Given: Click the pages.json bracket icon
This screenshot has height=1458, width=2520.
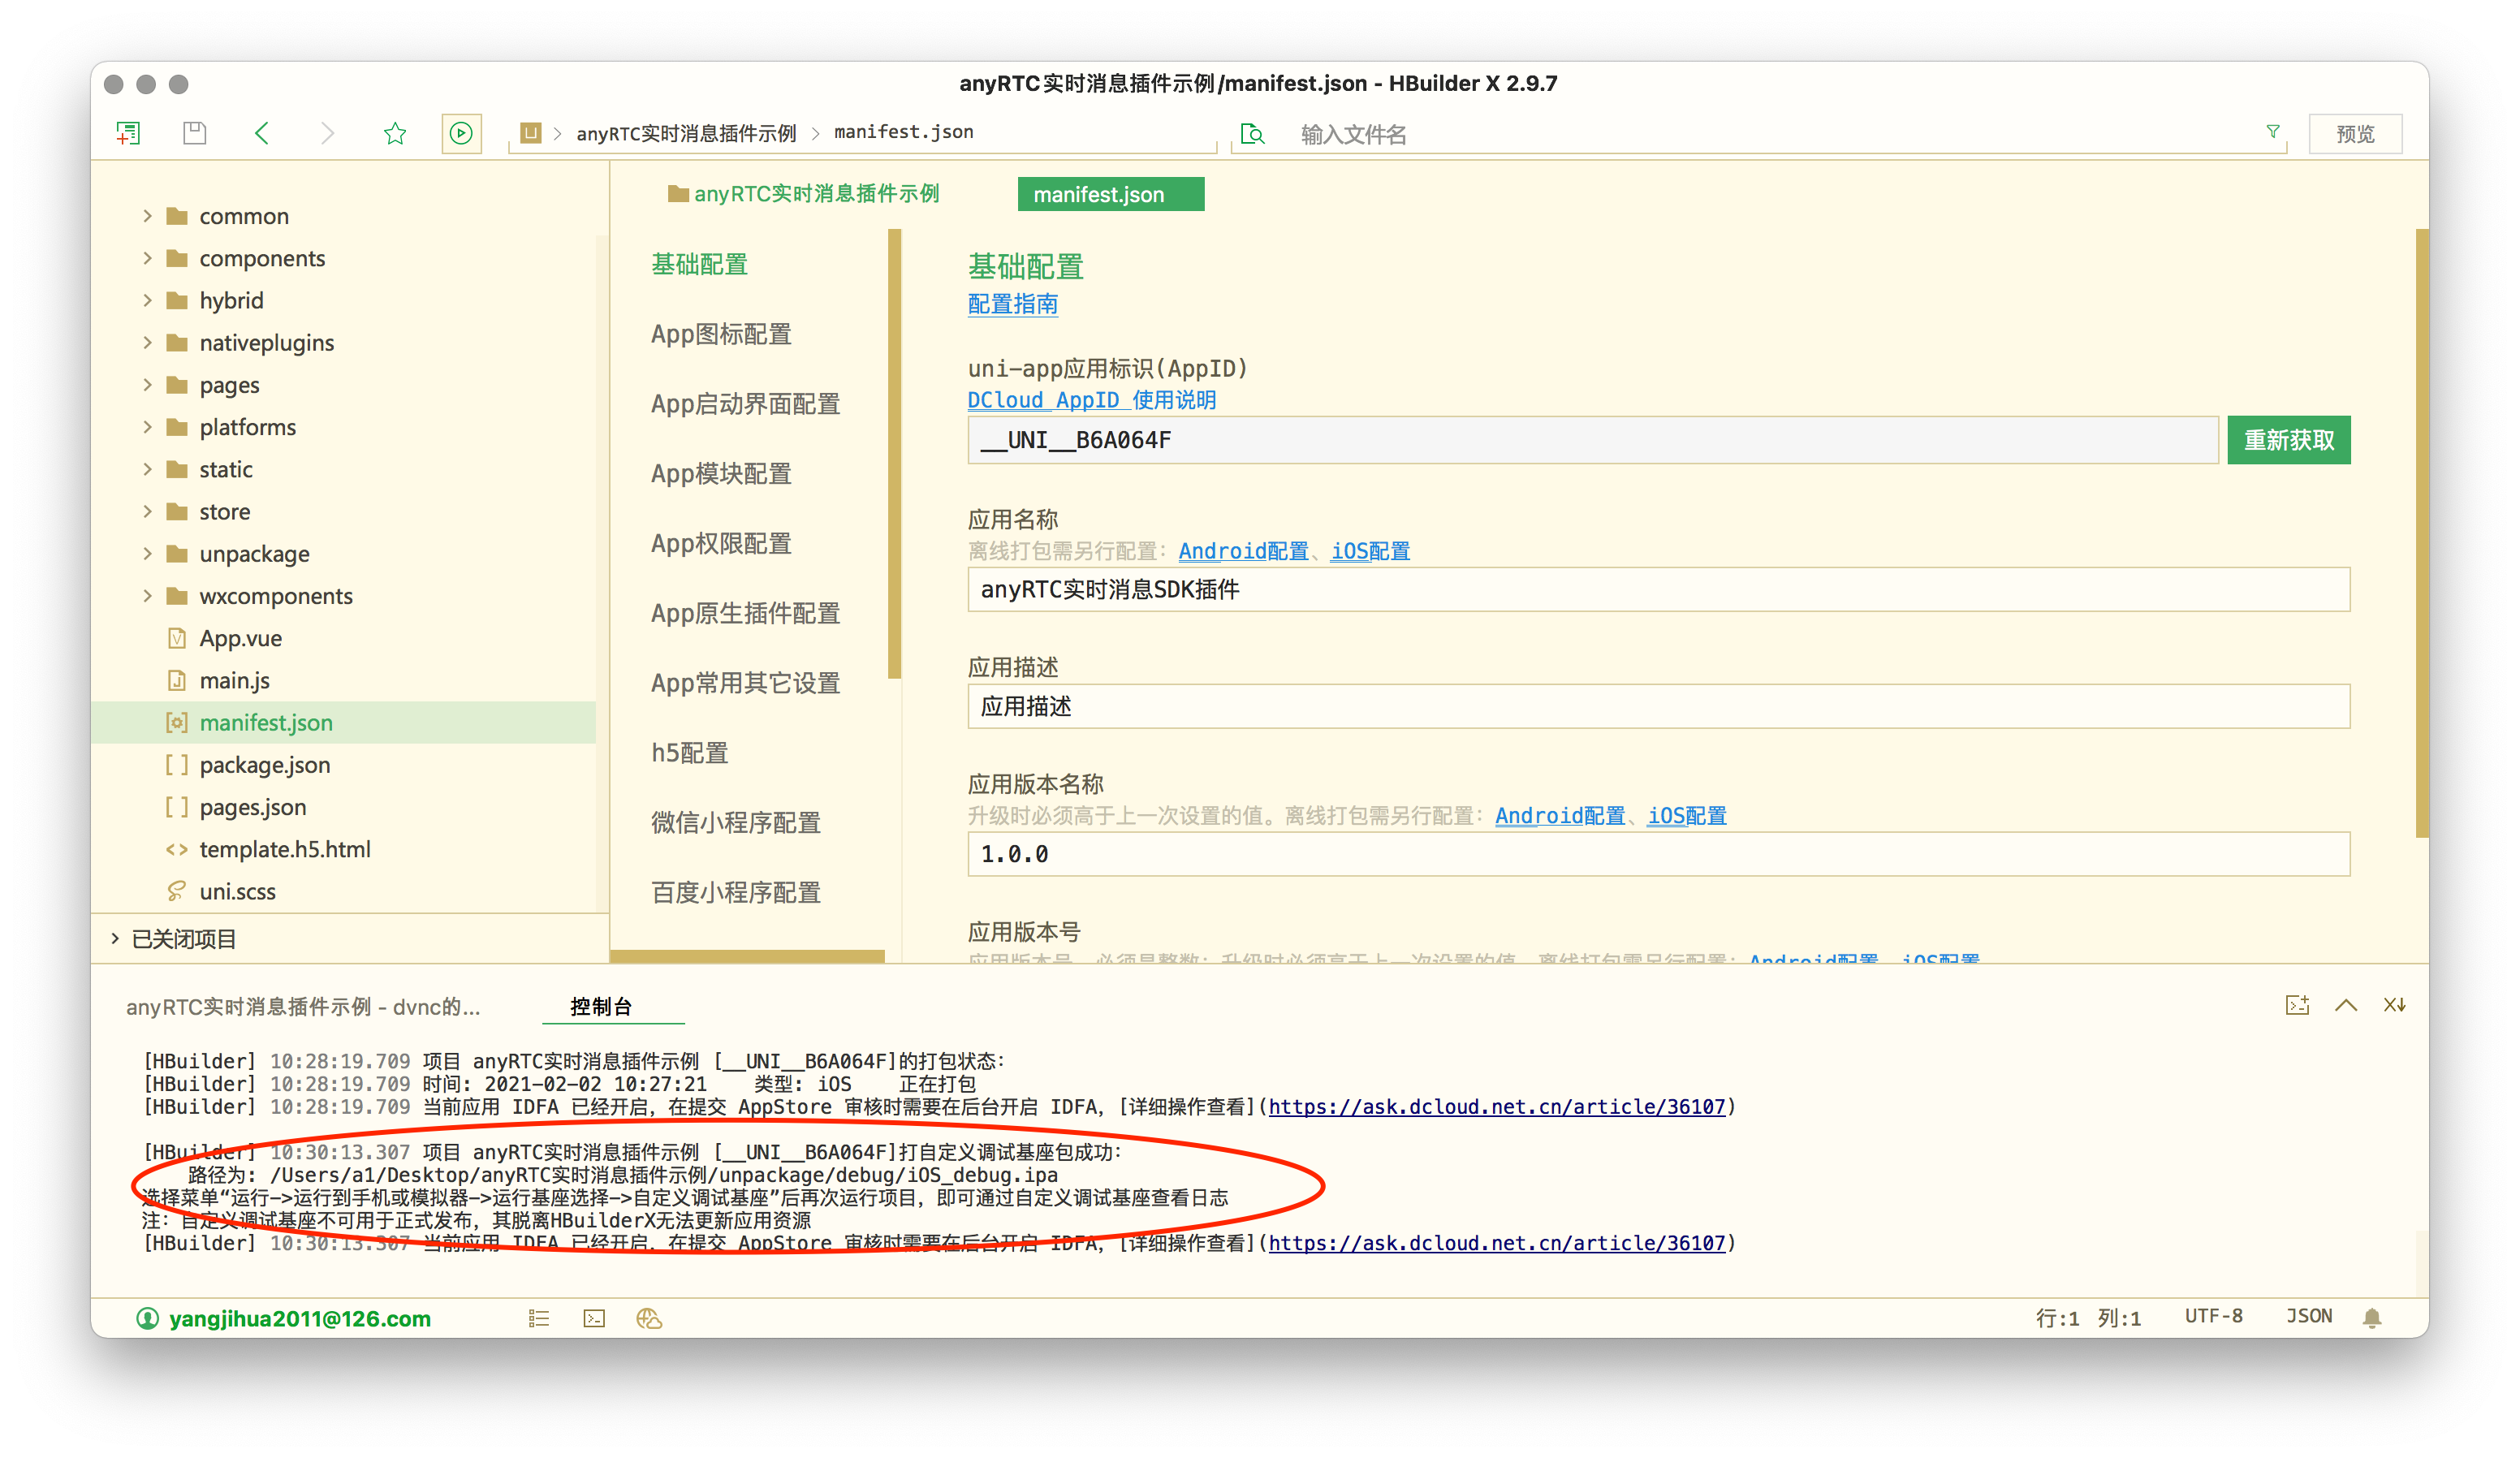Looking at the screenshot, I should (177, 806).
